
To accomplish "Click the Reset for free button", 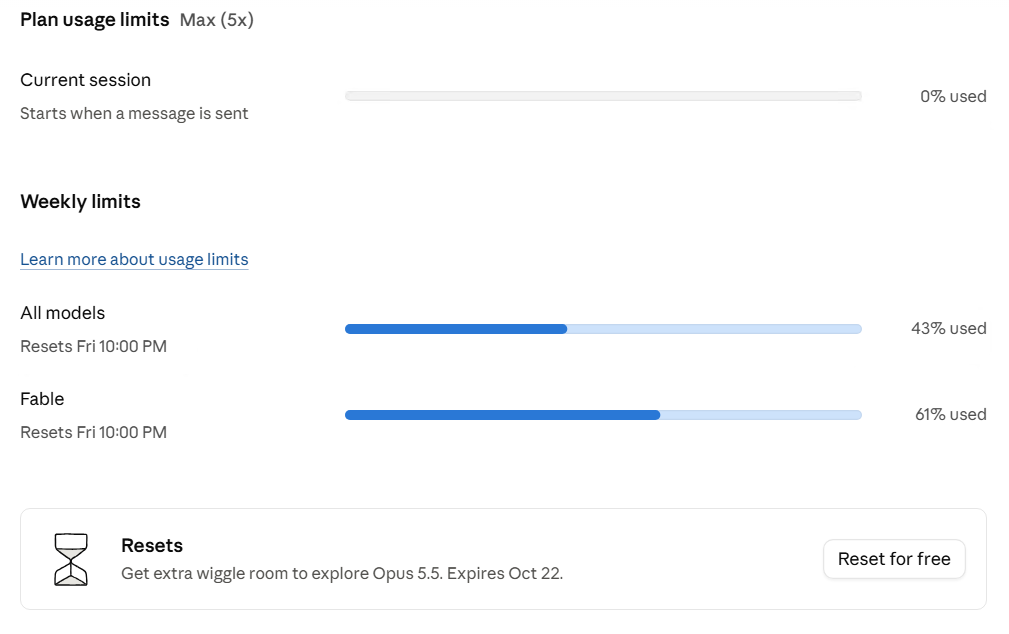I will click(894, 559).
